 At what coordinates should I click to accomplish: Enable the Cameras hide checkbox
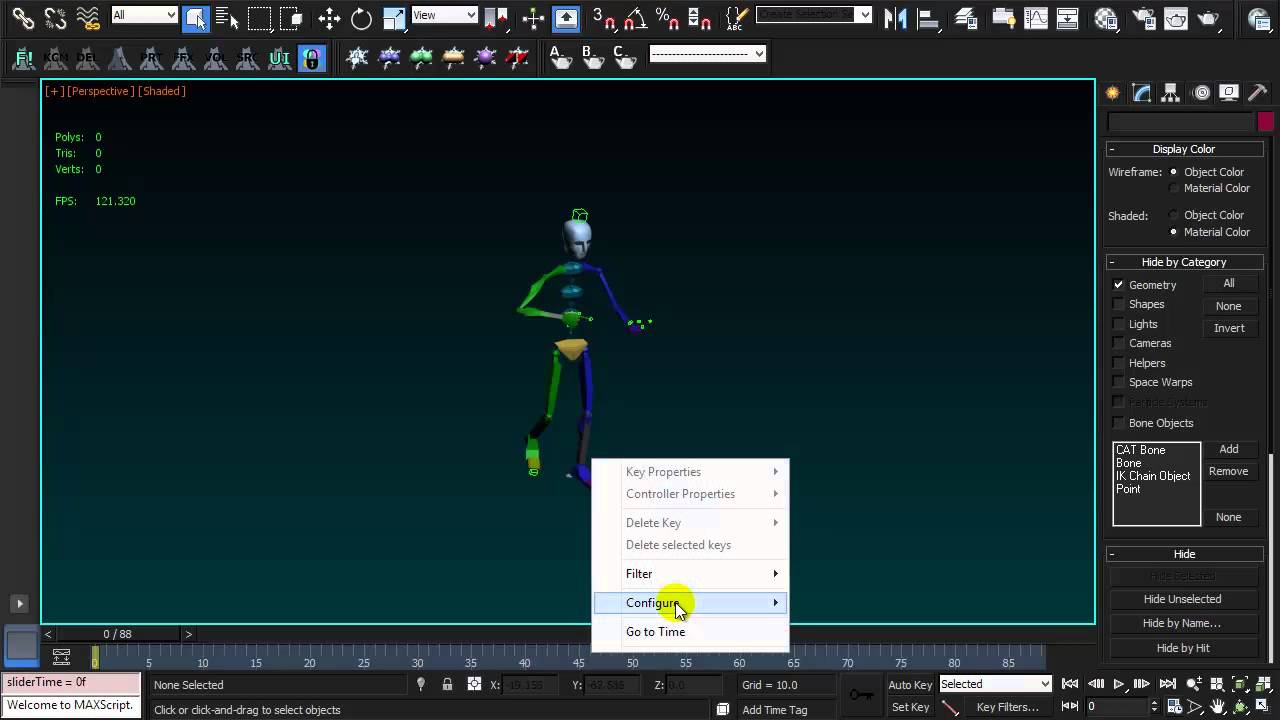coord(1119,343)
